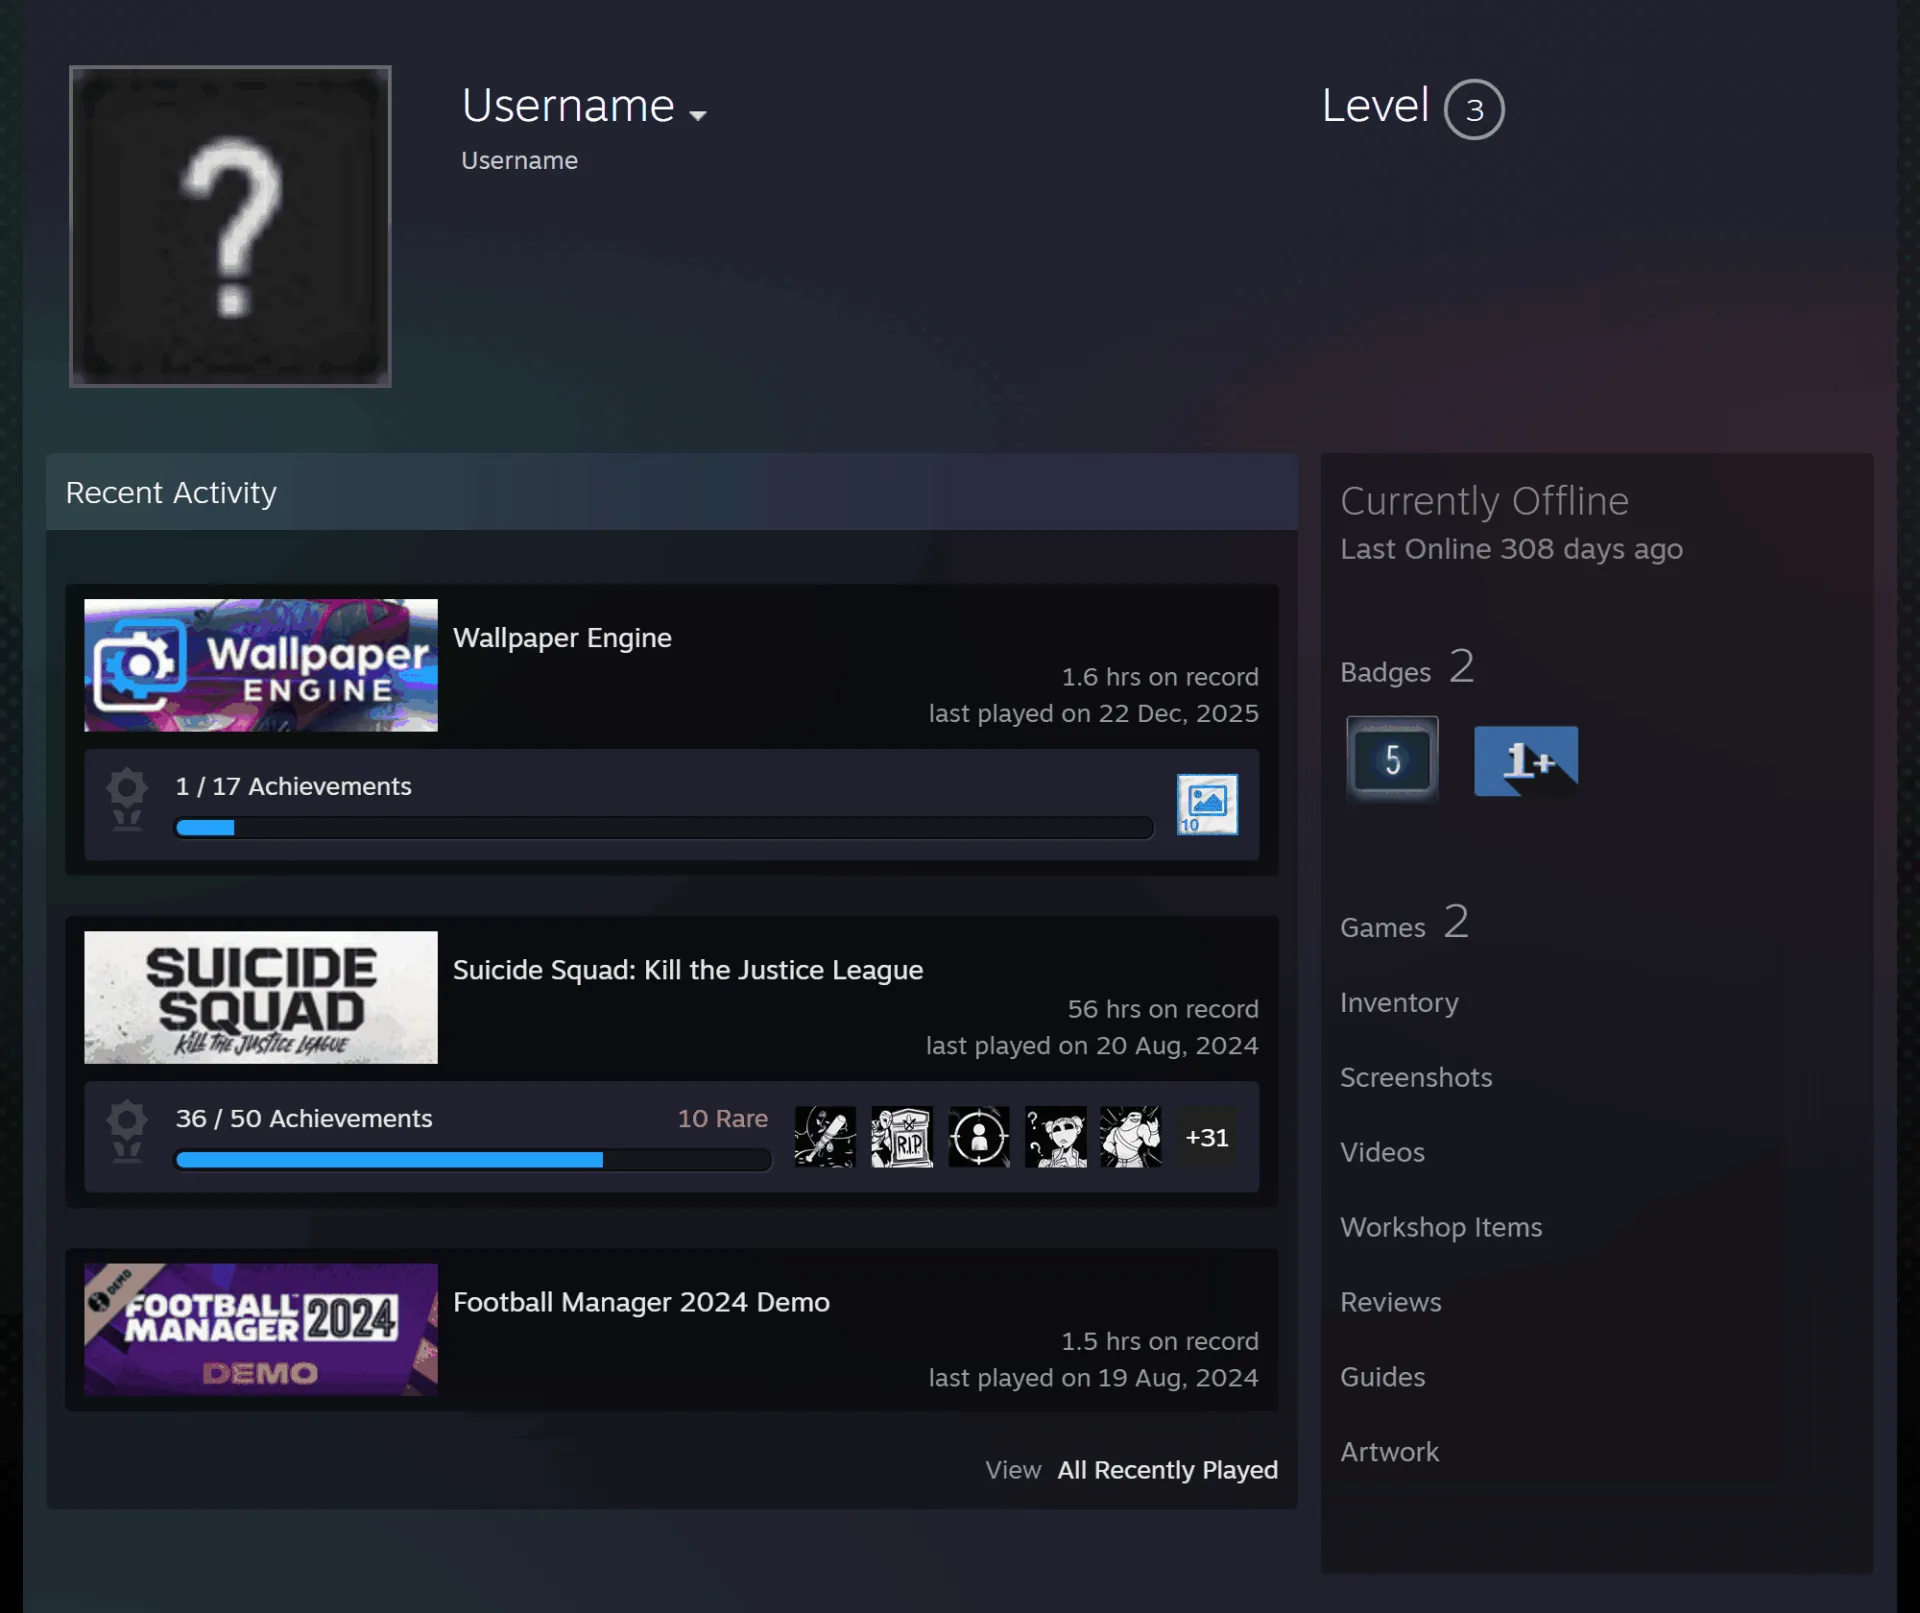Open the Guides link
Image resolution: width=1920 pixels, height=1613 pixels.
1383,1377
